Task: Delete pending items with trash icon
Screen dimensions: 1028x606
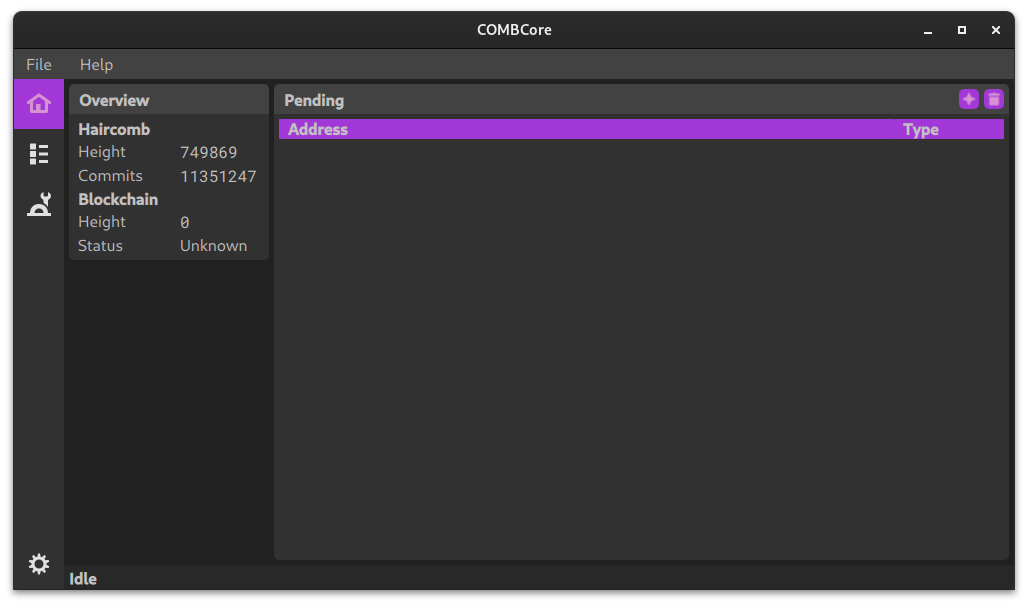Action: pyautogui.click(x=994, y=100)
